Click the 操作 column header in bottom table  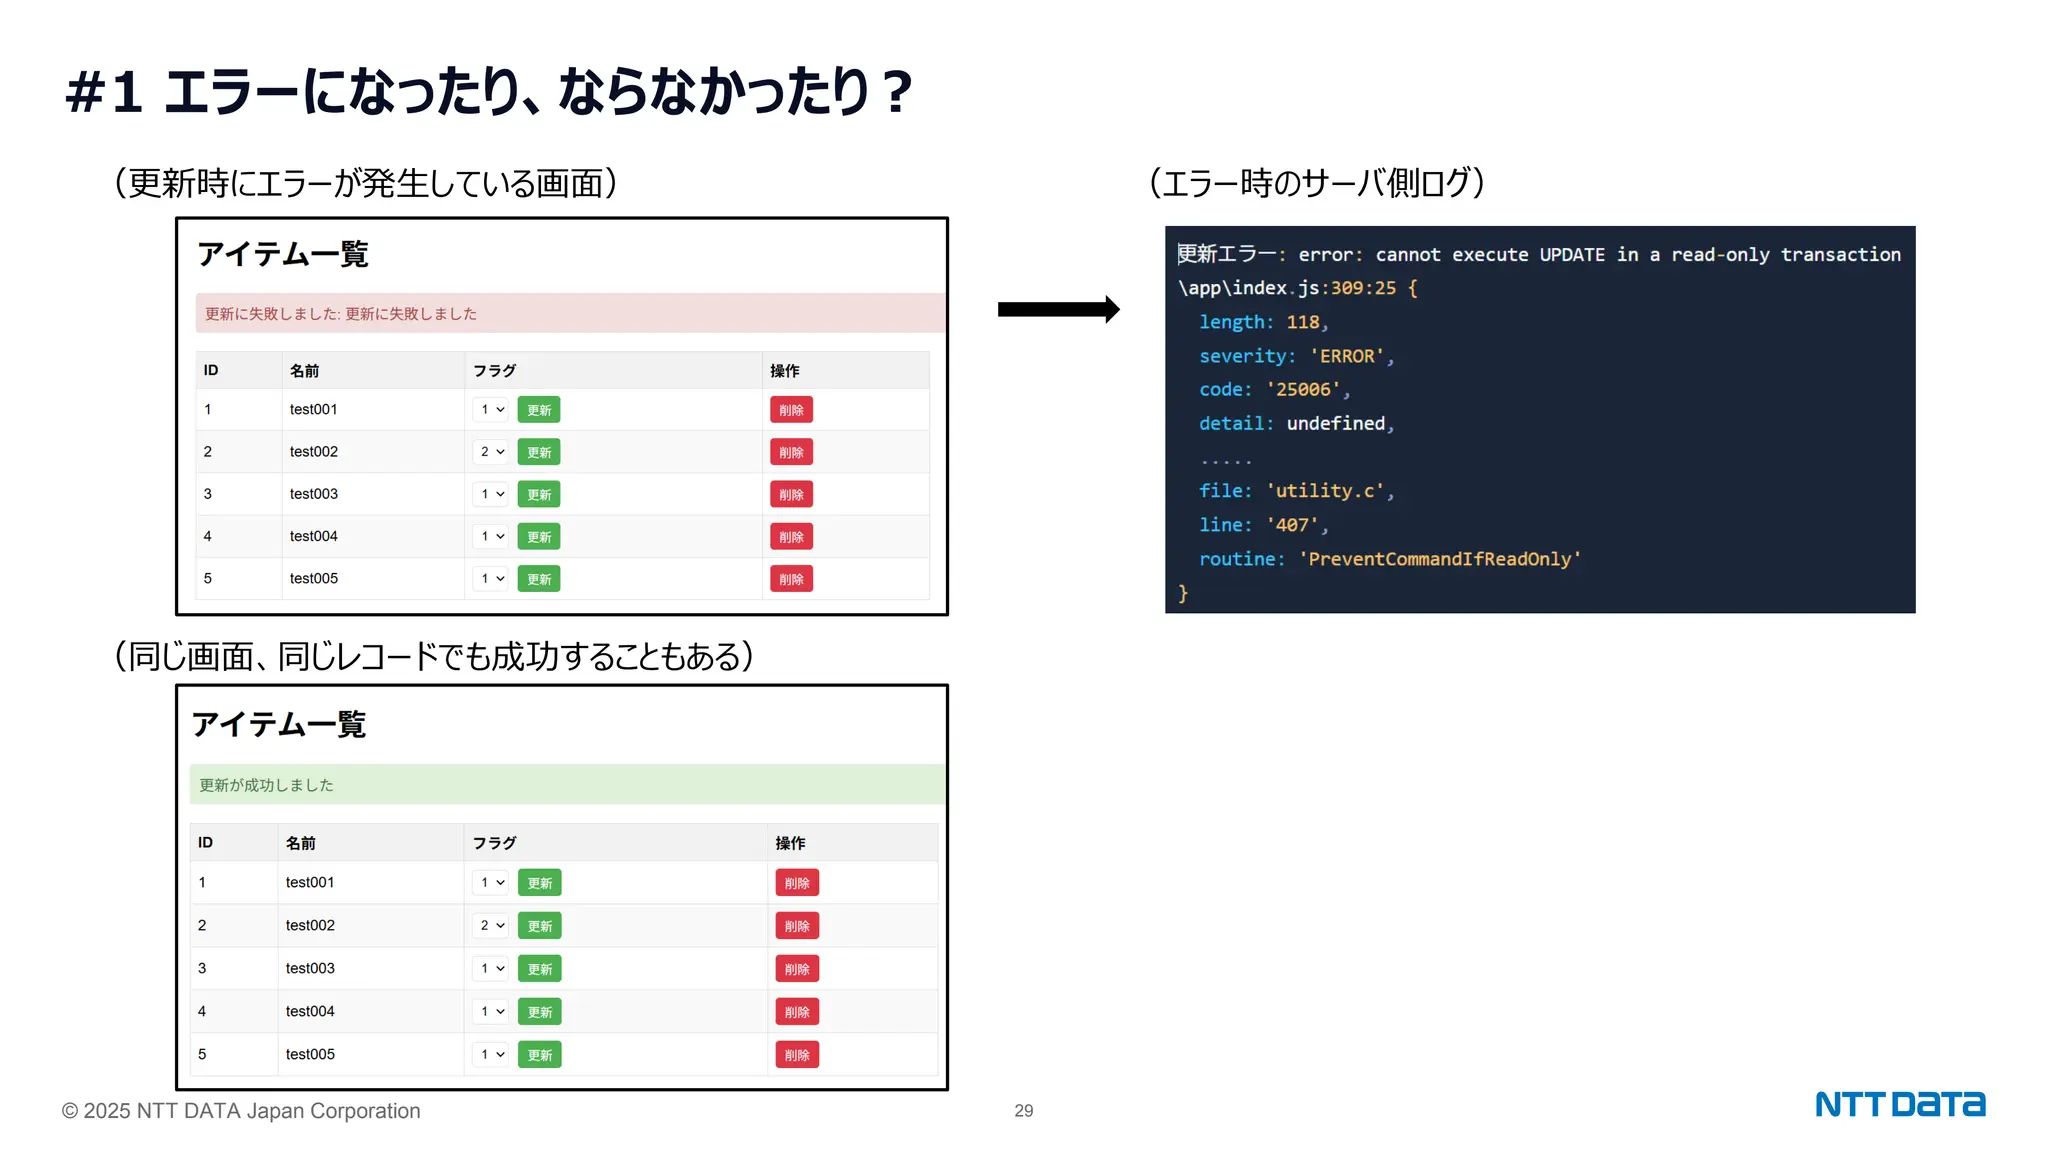coord(790,843)
